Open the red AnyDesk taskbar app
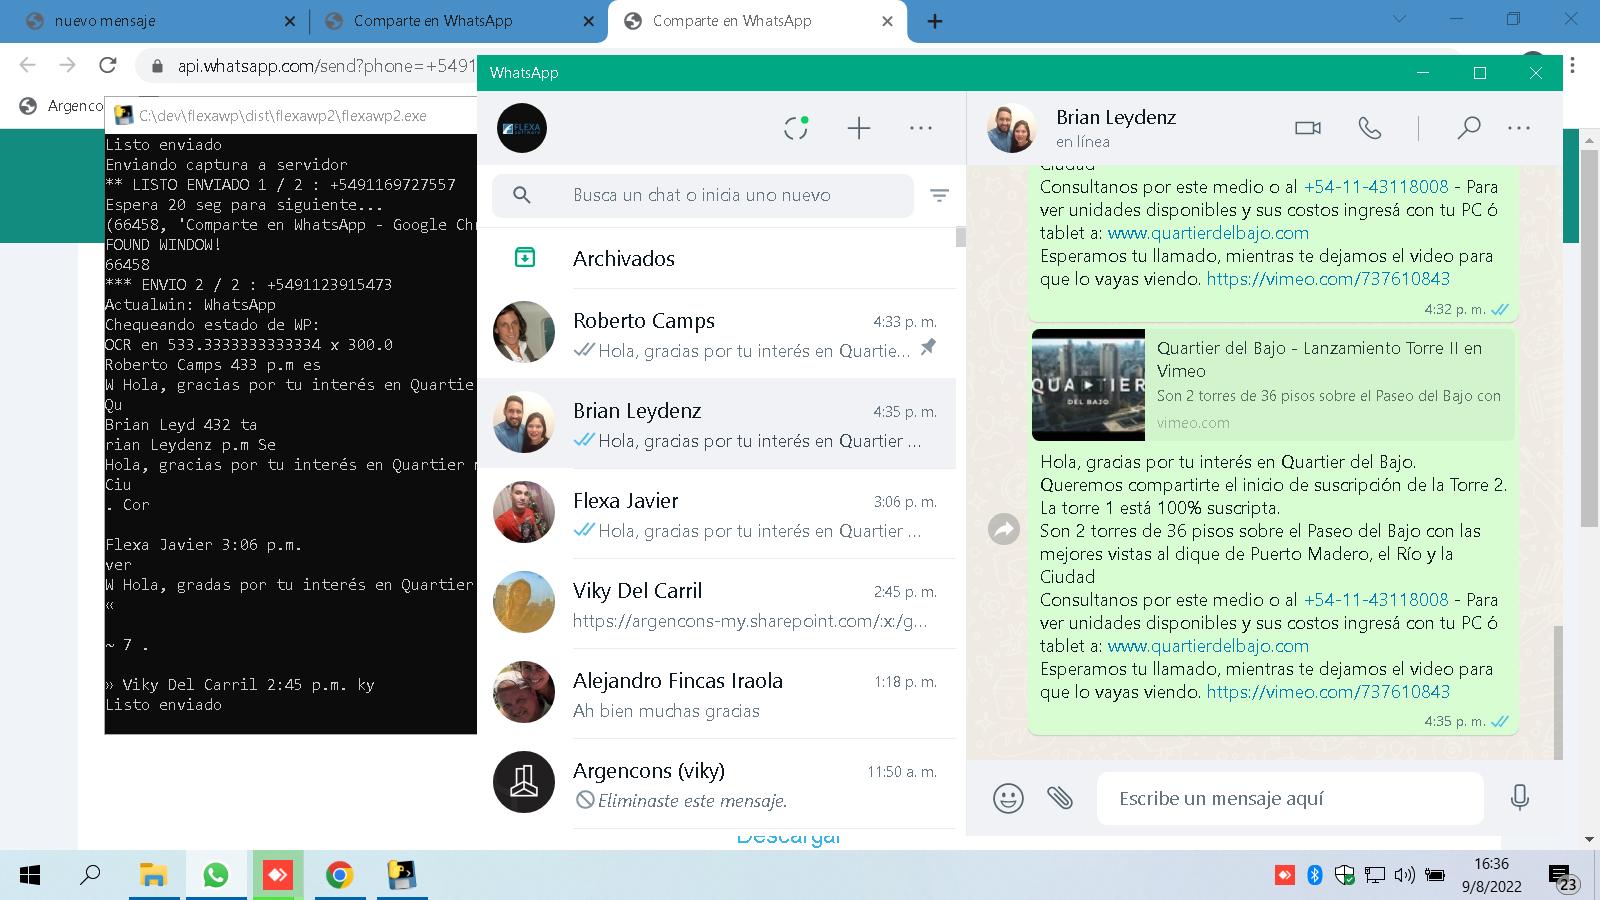Screen dimensions: 1600x900 pyautogui.click(x=278, y=876)
